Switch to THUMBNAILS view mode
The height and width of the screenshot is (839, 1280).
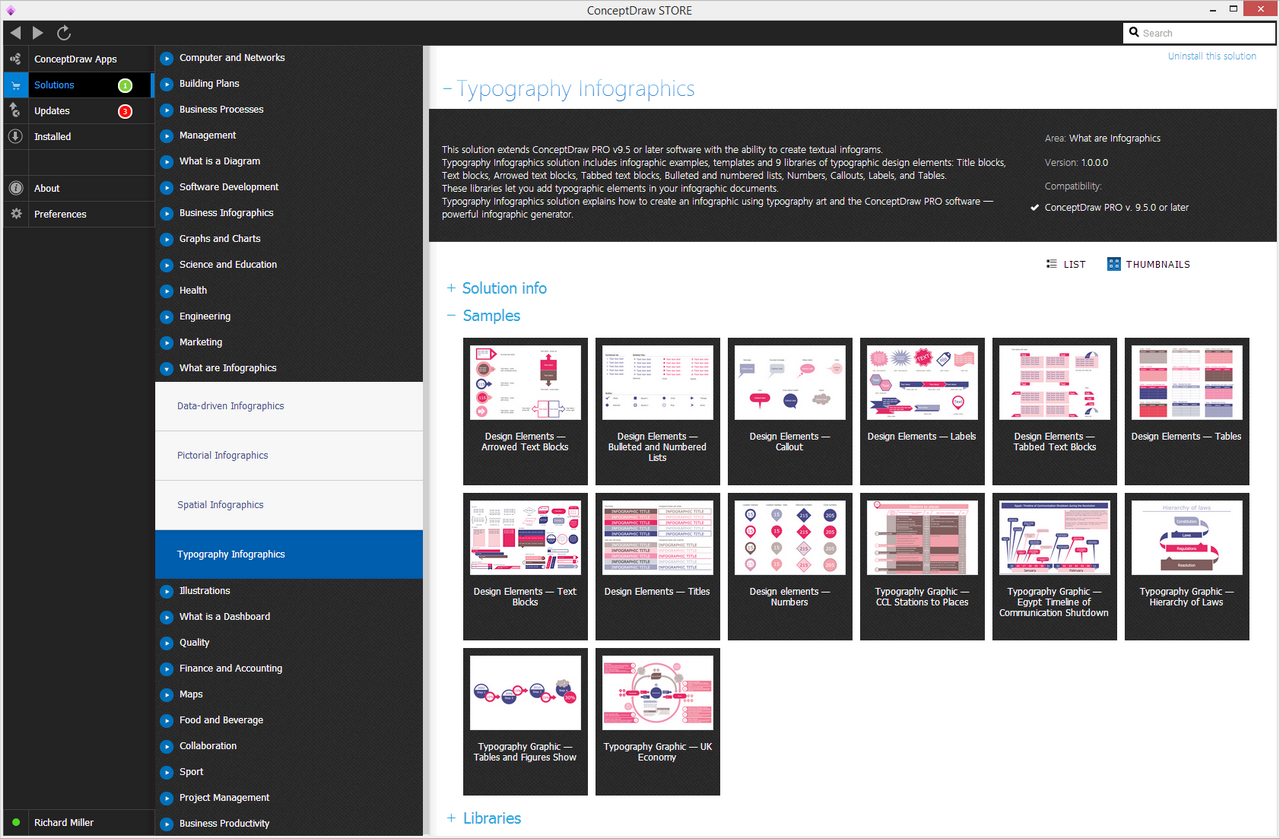[x=1149, y=264]
